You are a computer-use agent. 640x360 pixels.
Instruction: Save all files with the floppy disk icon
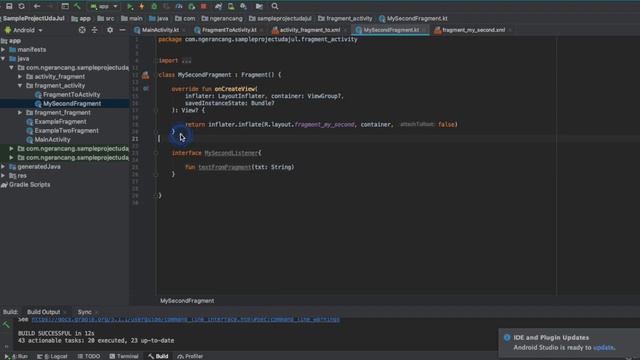[9, 6]
